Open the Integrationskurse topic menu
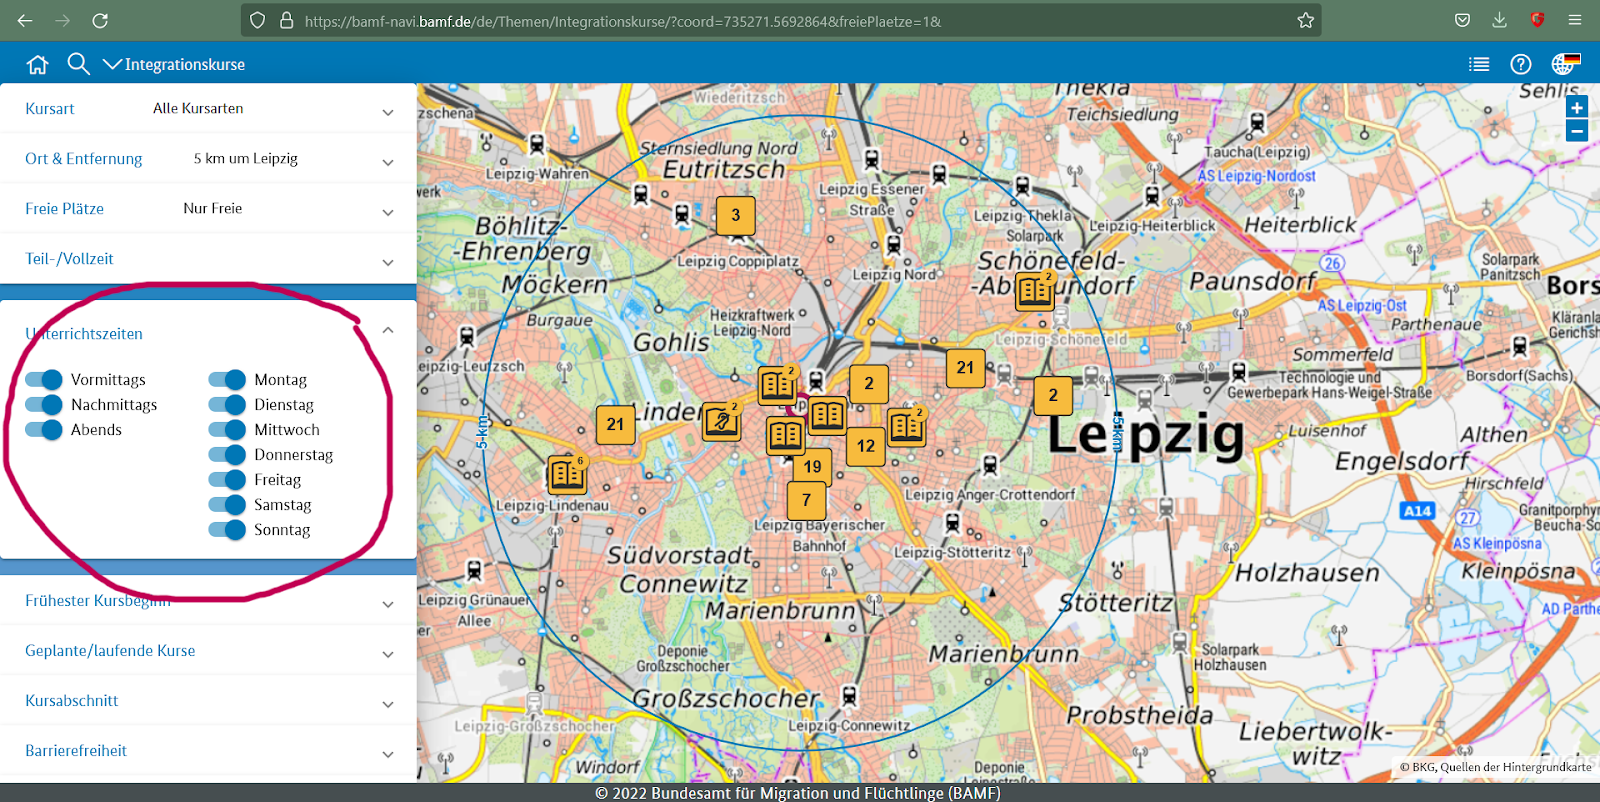The image size is (1600, 802). tap(174, 64)
